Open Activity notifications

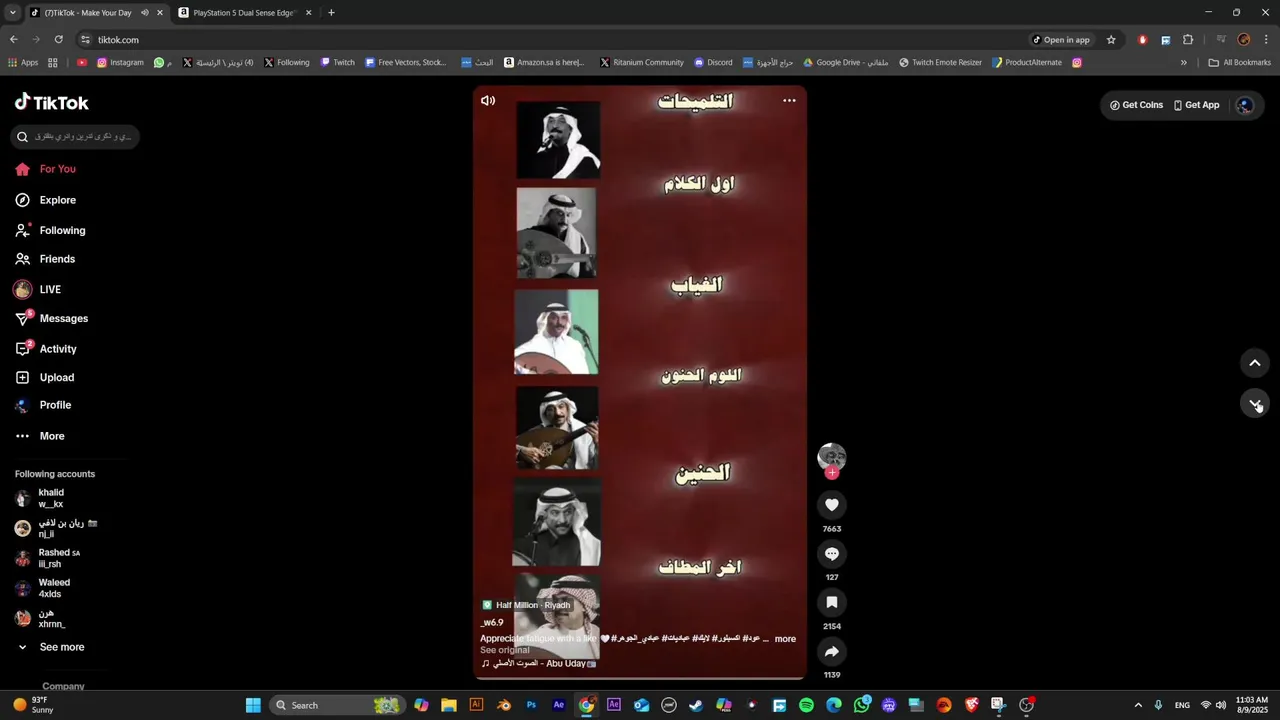point(46,349)
